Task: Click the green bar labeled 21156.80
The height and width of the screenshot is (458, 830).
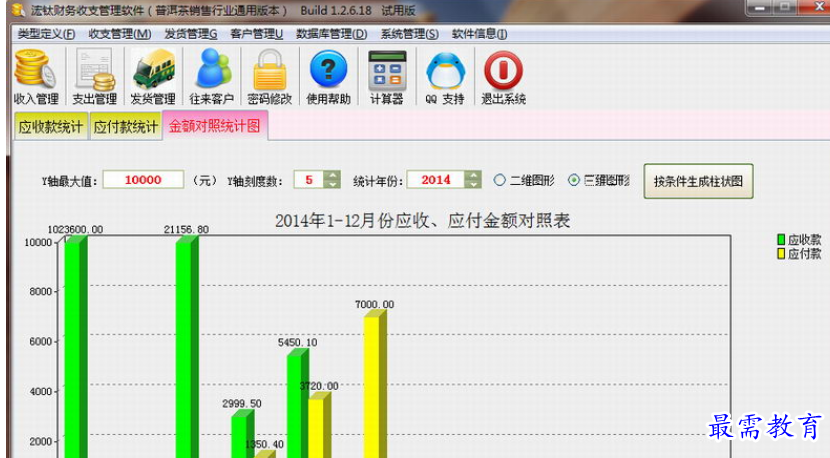Action: tap(187, 347)
